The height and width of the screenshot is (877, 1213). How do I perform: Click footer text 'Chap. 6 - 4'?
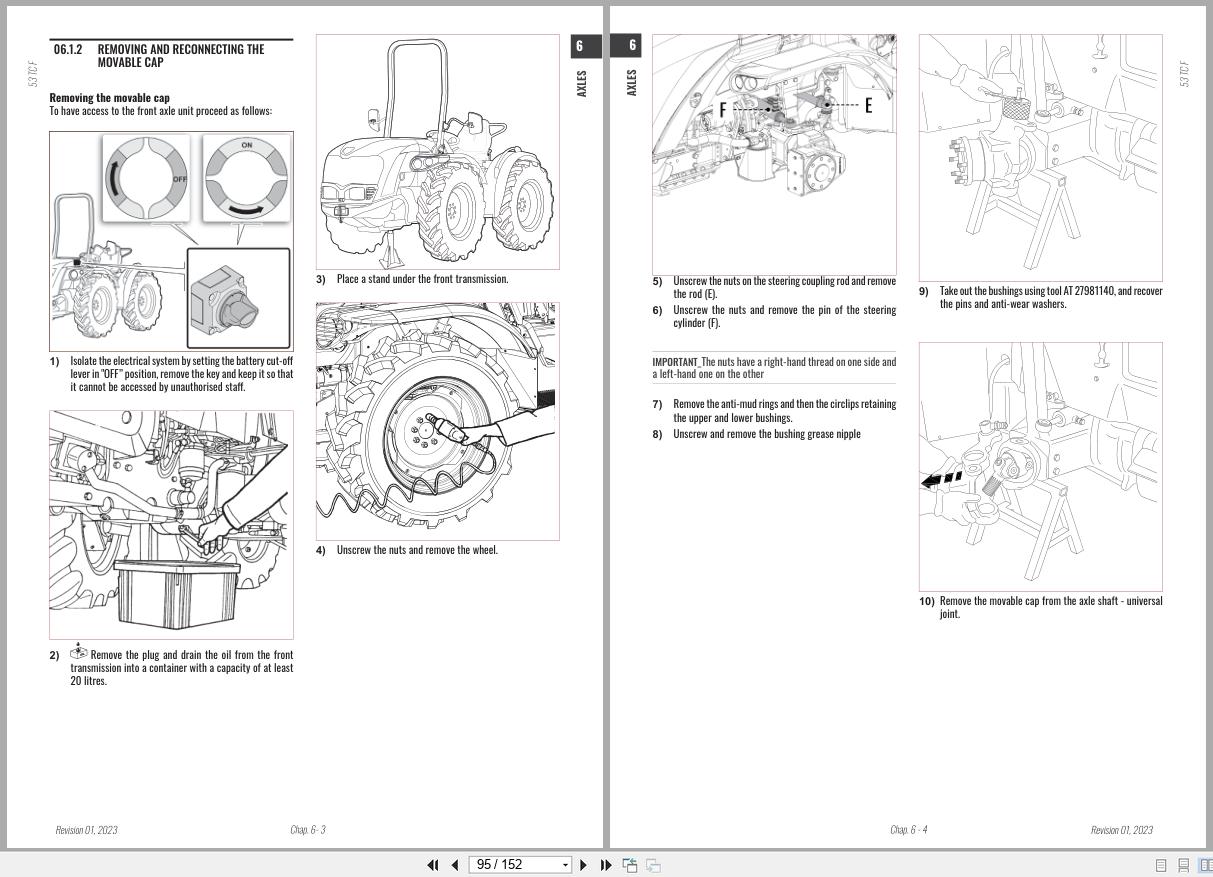[909, 830]
